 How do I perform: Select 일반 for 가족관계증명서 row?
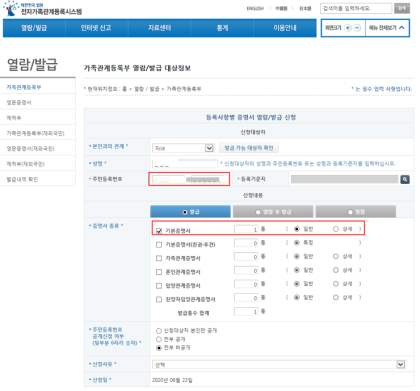click(297, 256)
